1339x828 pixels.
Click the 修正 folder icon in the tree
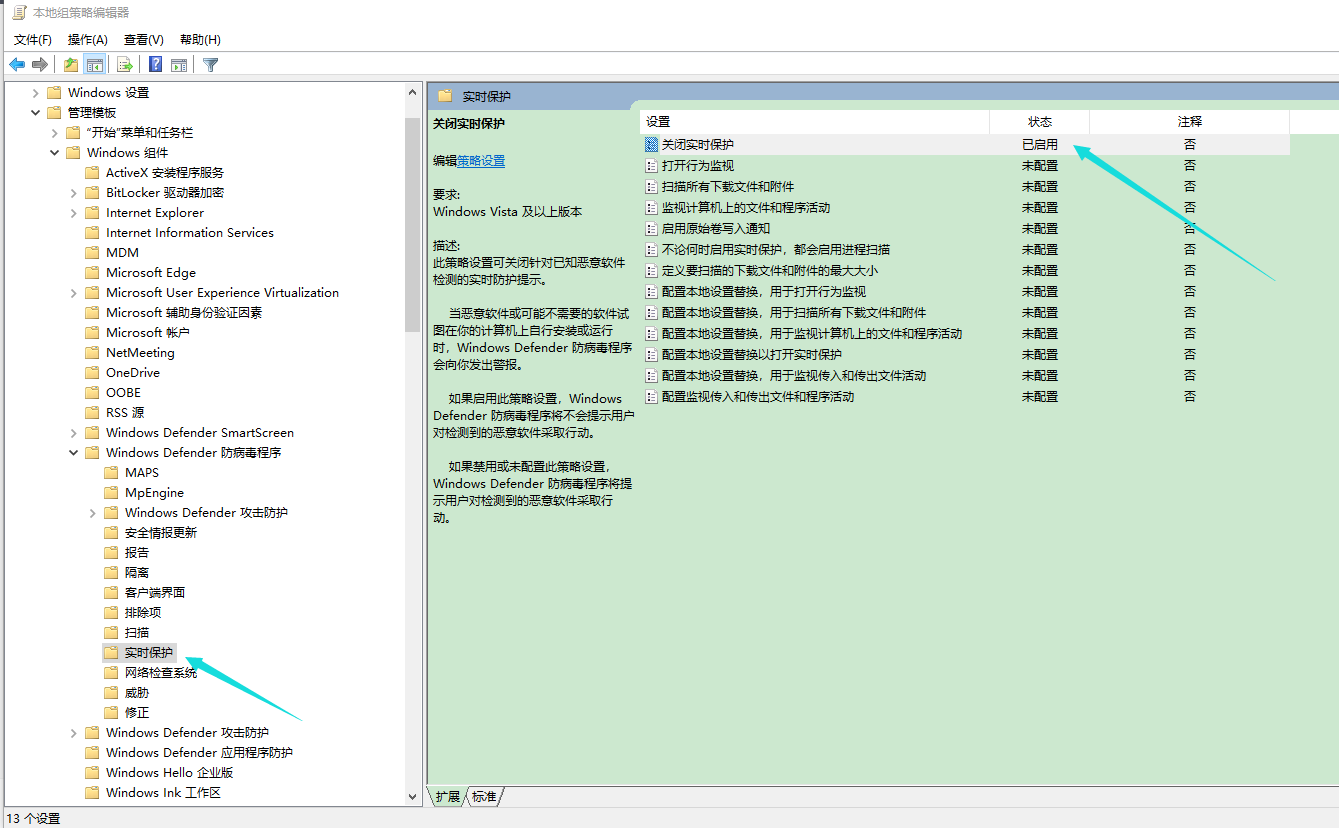(111, 713)
